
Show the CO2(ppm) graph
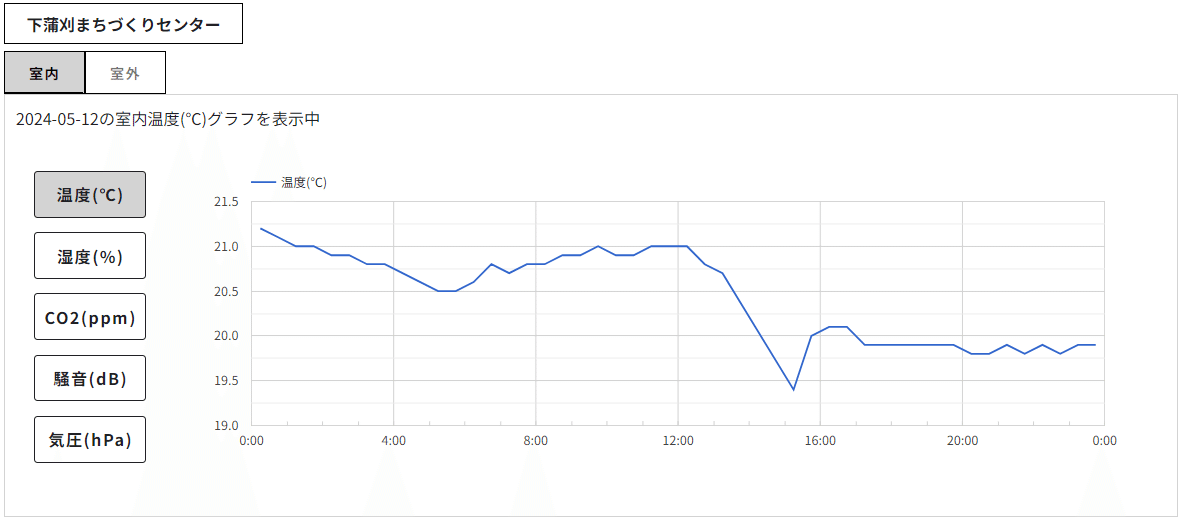point(90,317)
